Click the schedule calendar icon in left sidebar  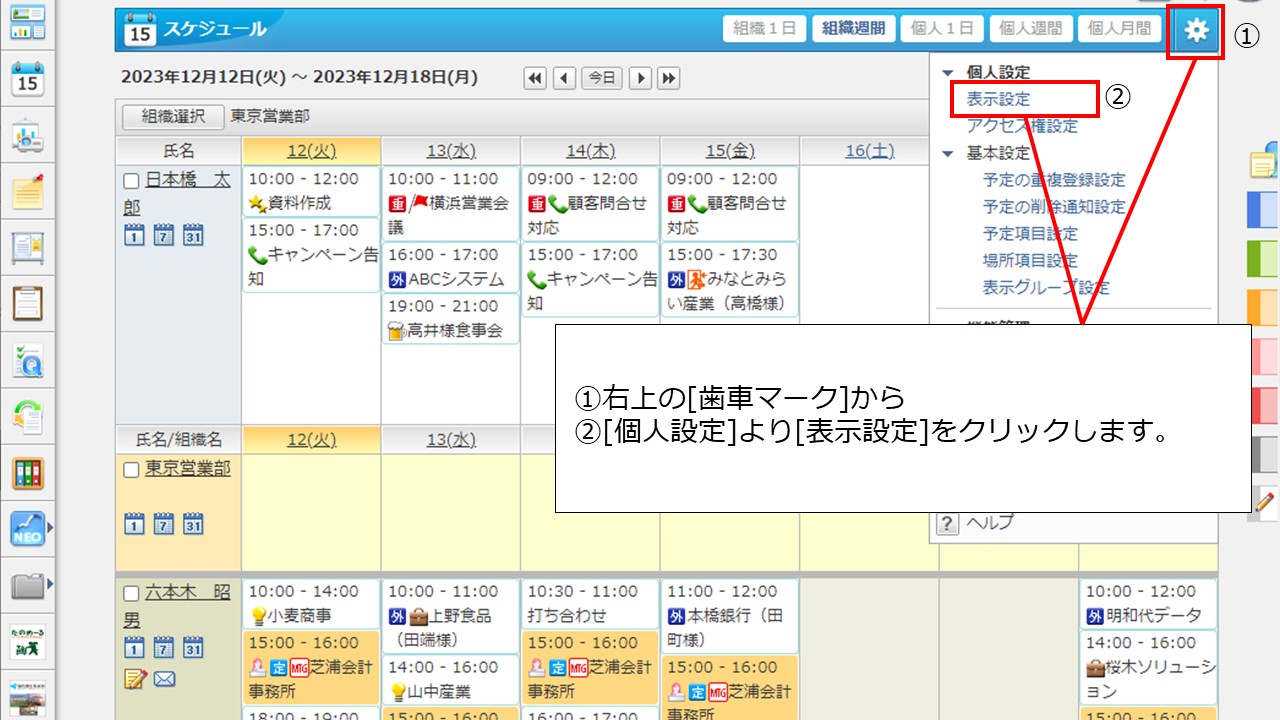click(28, 79)
